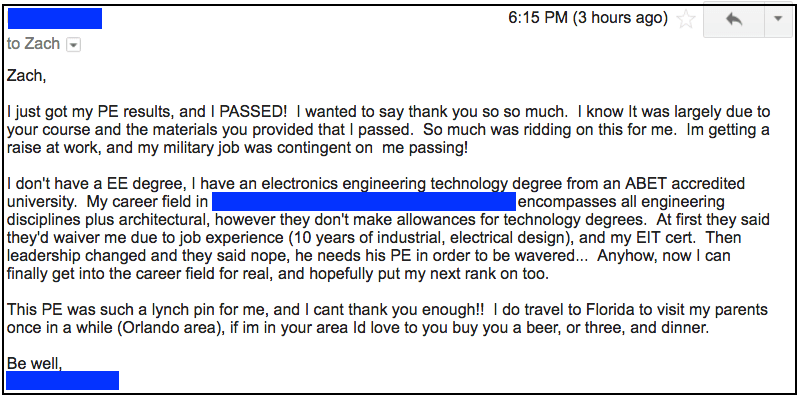Click the '(Orlando area)' text

[x=172, y=328]
